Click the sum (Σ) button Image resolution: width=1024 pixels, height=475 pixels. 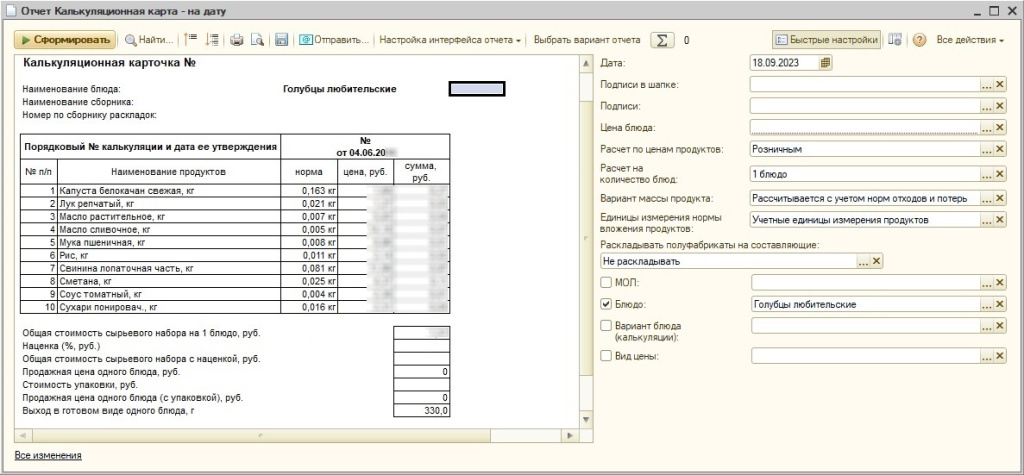tap(661, 40)
